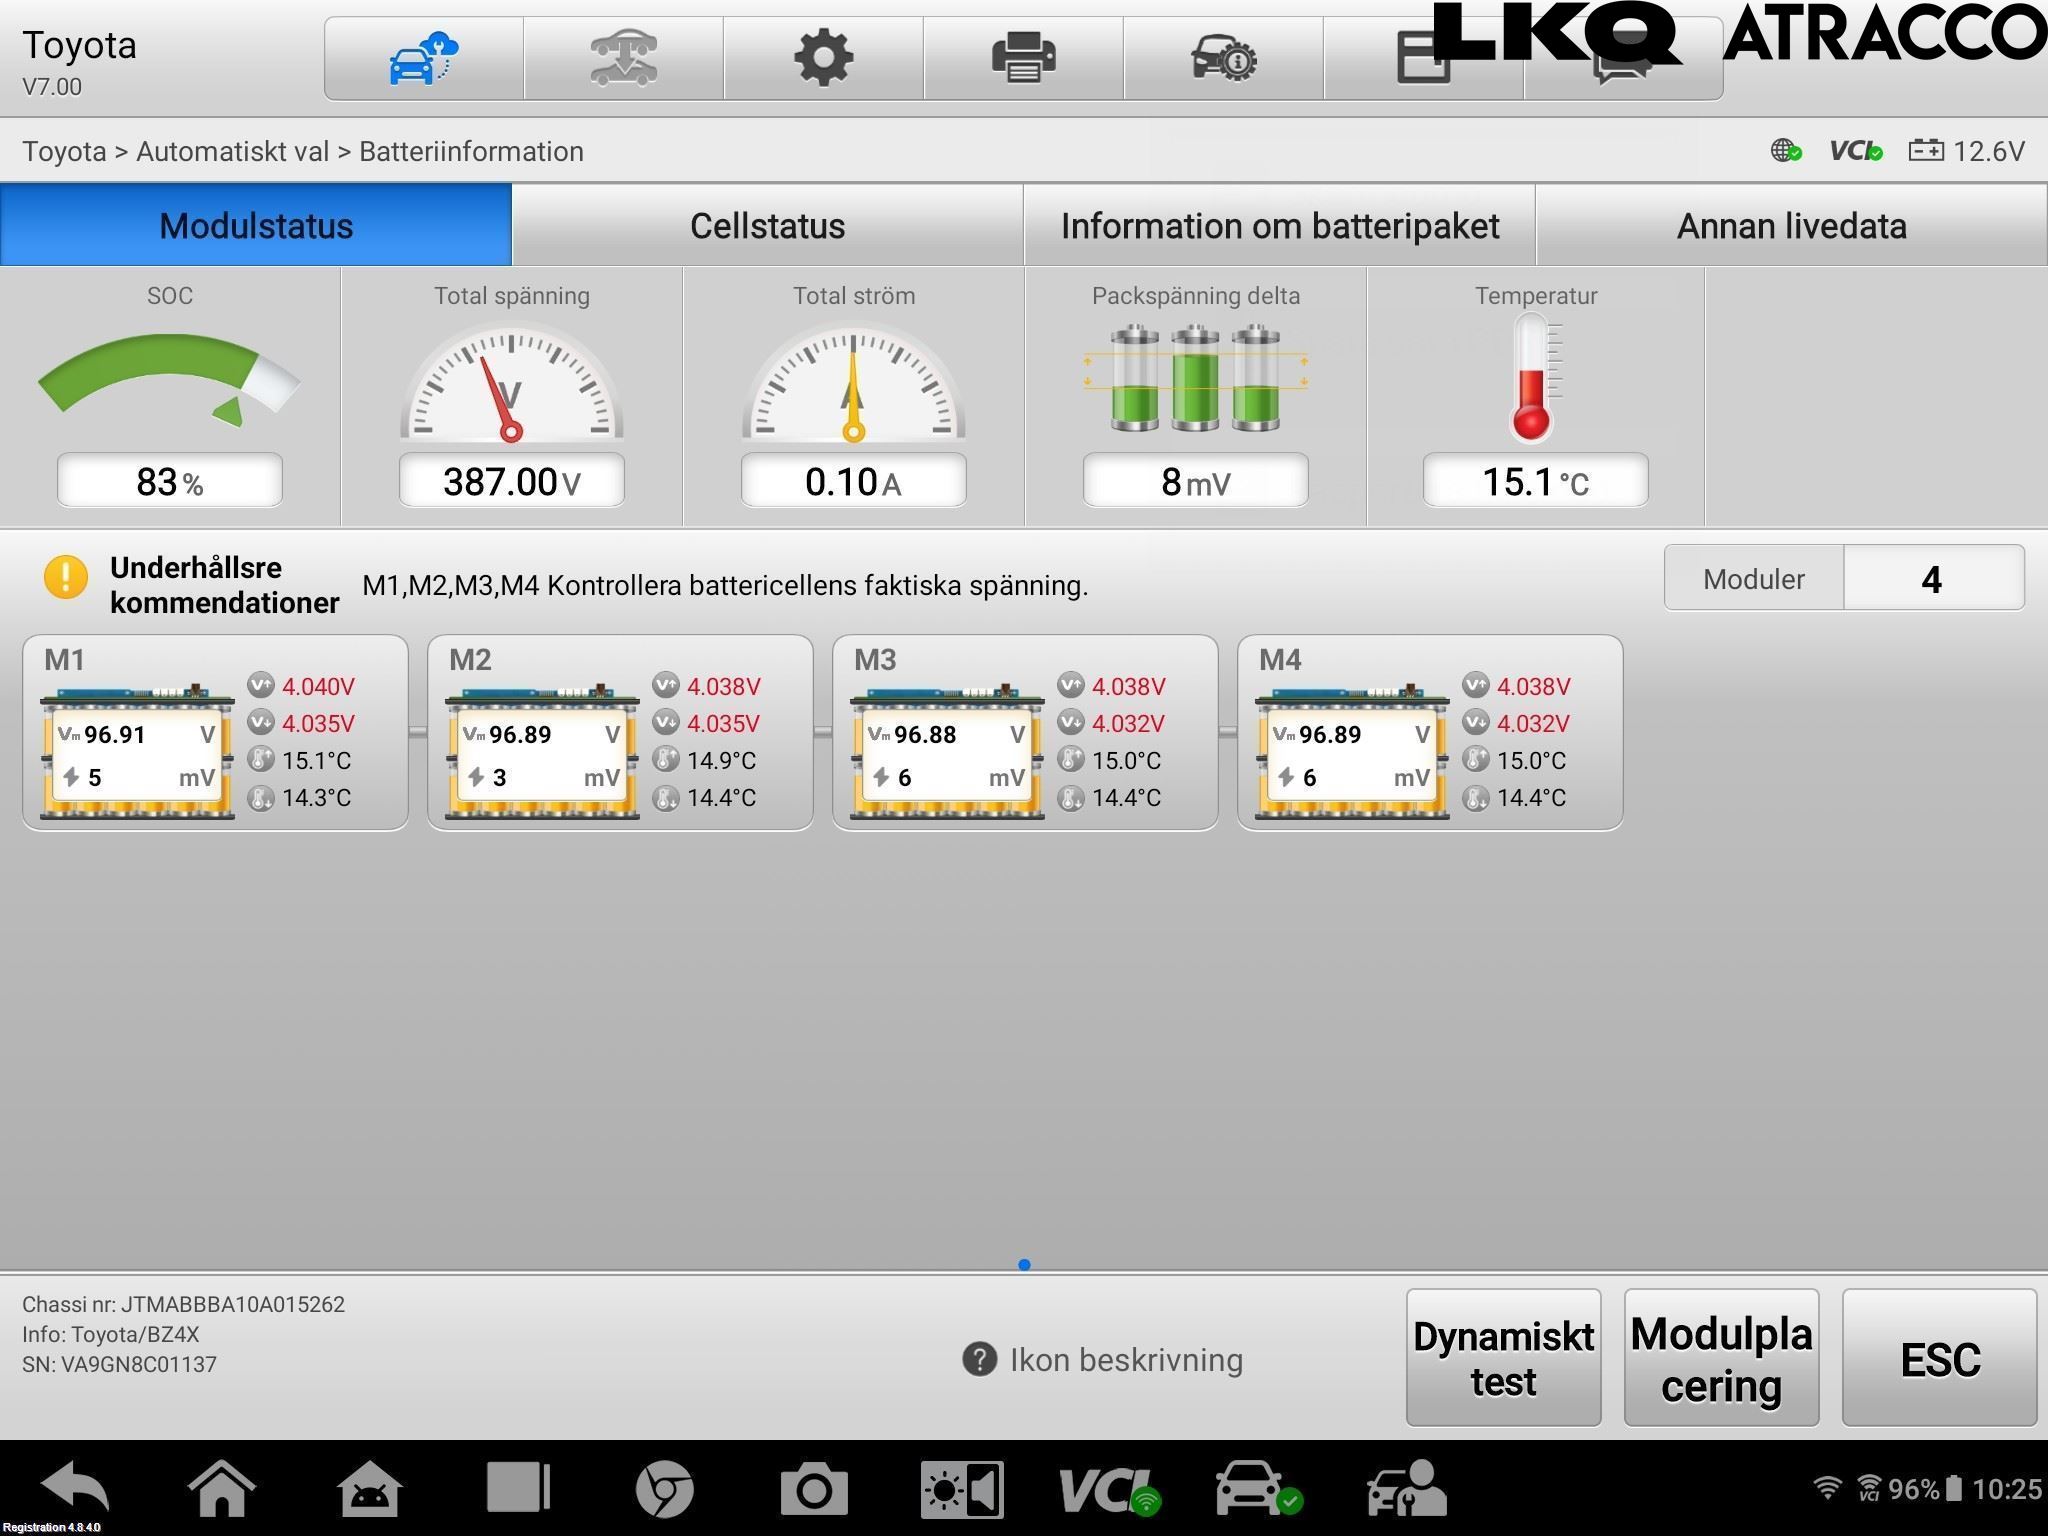This screenshot has width=2048, height=1536.
Task: Open the Chrome browser icon
Action: click(665, 1489)
